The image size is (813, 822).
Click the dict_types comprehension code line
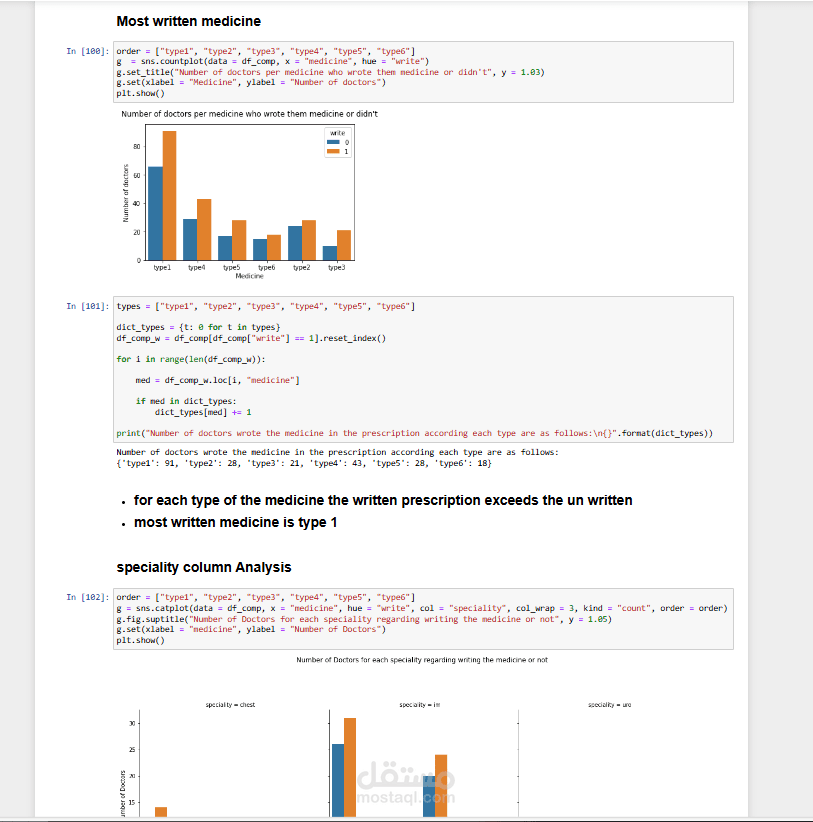198,327
